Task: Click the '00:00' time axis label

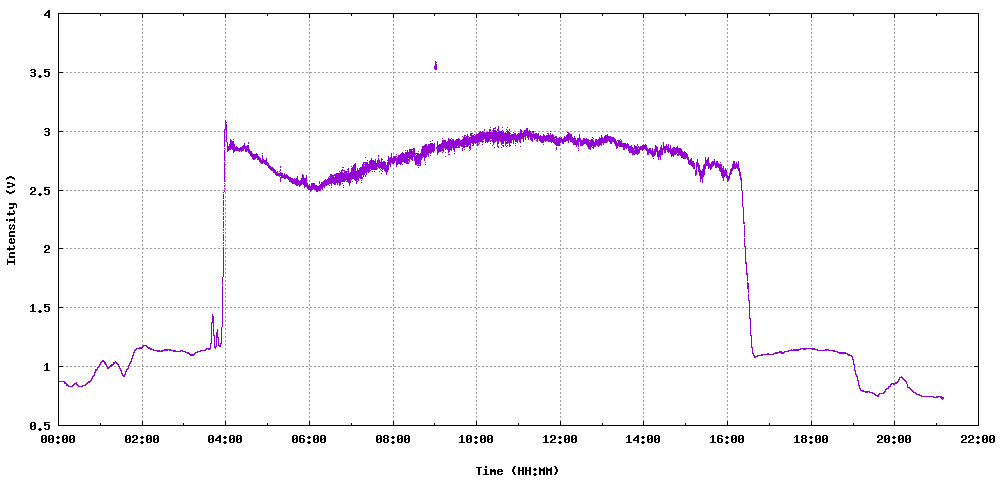Action: (59, 439)
